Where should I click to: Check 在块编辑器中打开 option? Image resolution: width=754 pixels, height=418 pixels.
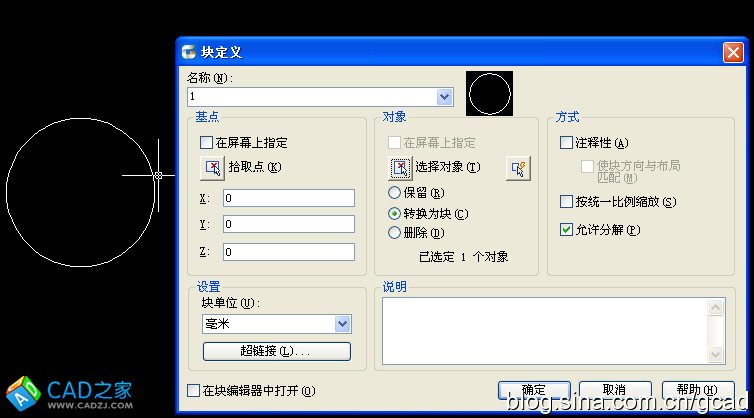pos(194,390)
